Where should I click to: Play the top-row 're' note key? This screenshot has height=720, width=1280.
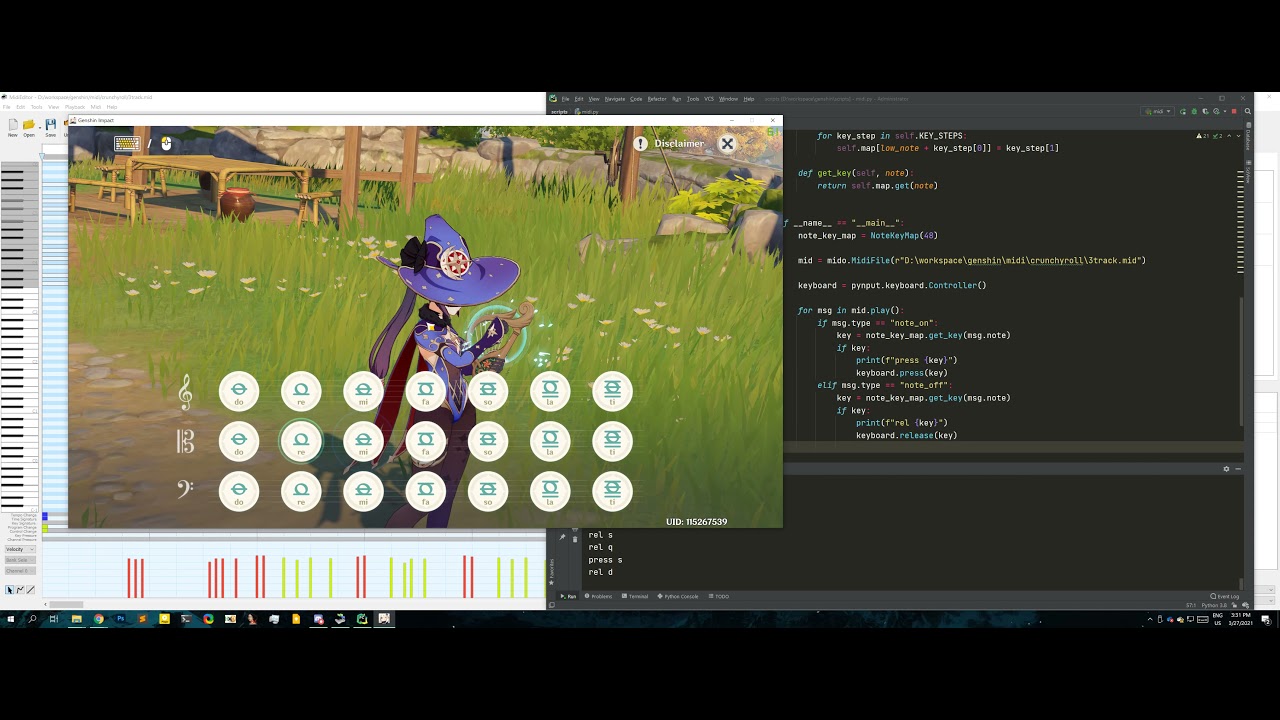tap(301, 391)
